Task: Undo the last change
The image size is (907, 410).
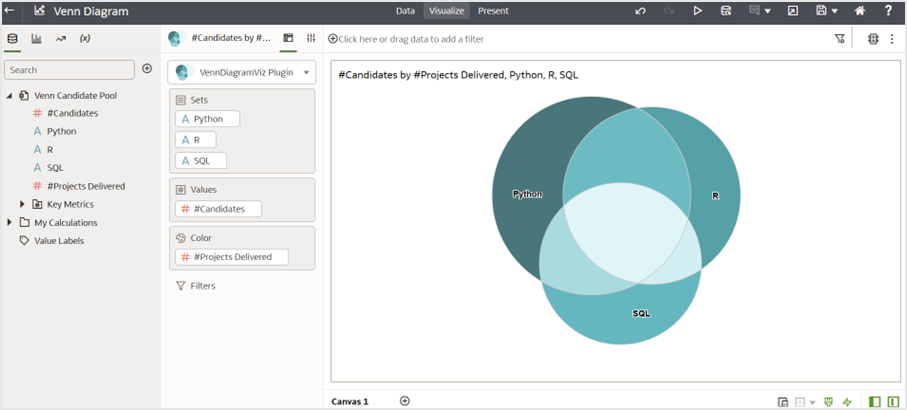Action: [640, 11]
